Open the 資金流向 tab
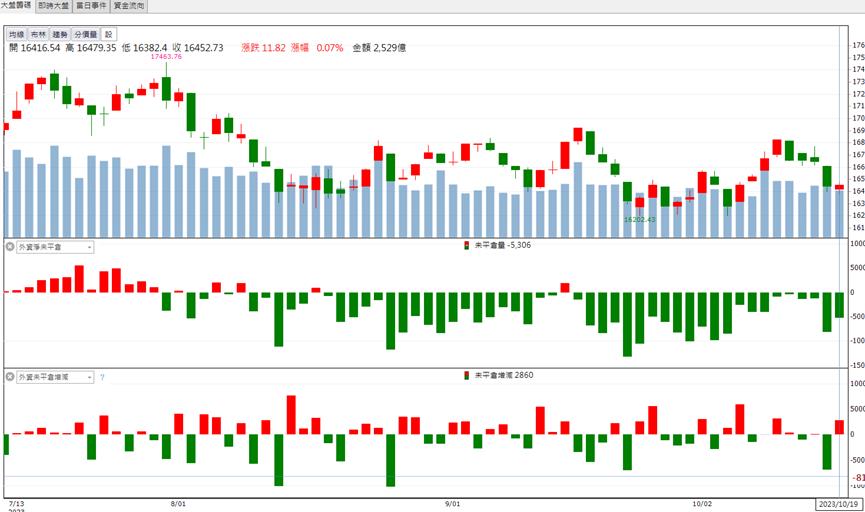Image resolution: width=865 pixels, height=512 pixels. (x=129, y=6)
